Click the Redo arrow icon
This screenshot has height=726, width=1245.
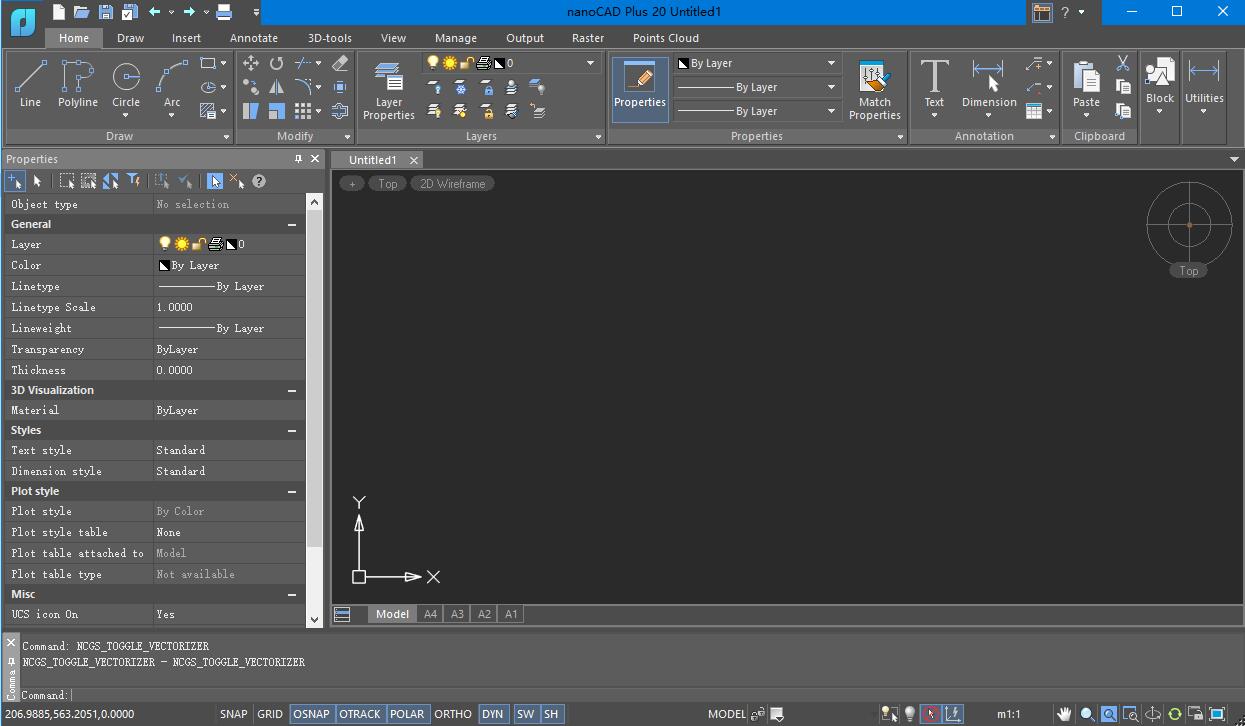(x=189, y=12)
